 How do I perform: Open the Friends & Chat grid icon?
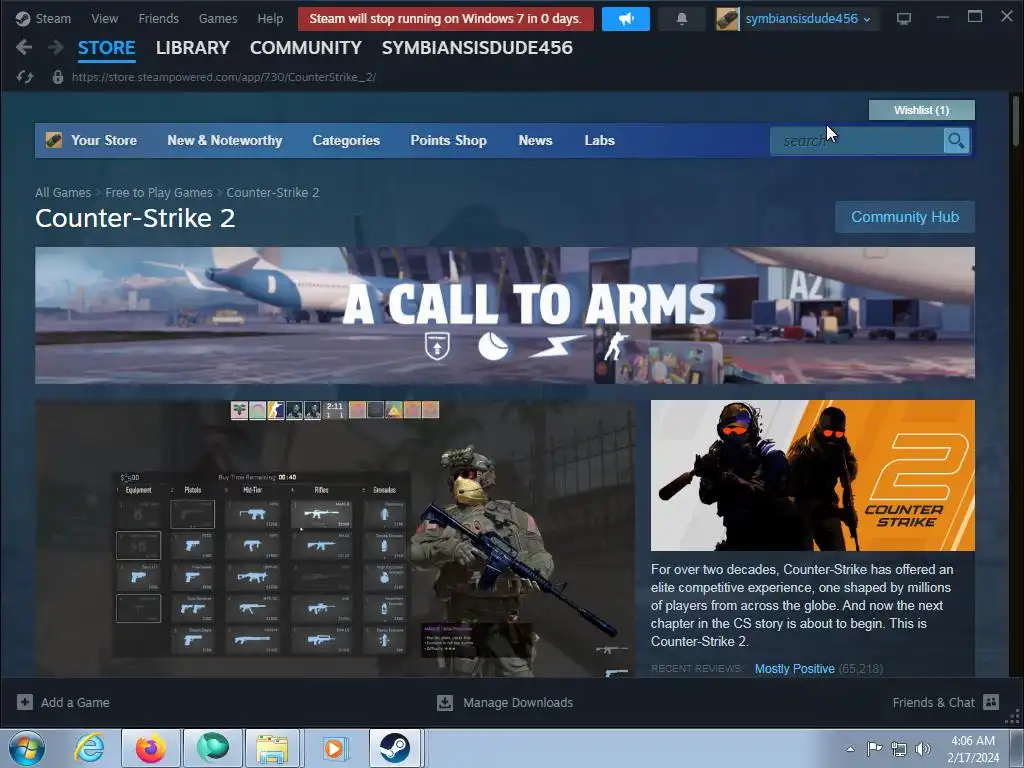click(x=991, y=702)
